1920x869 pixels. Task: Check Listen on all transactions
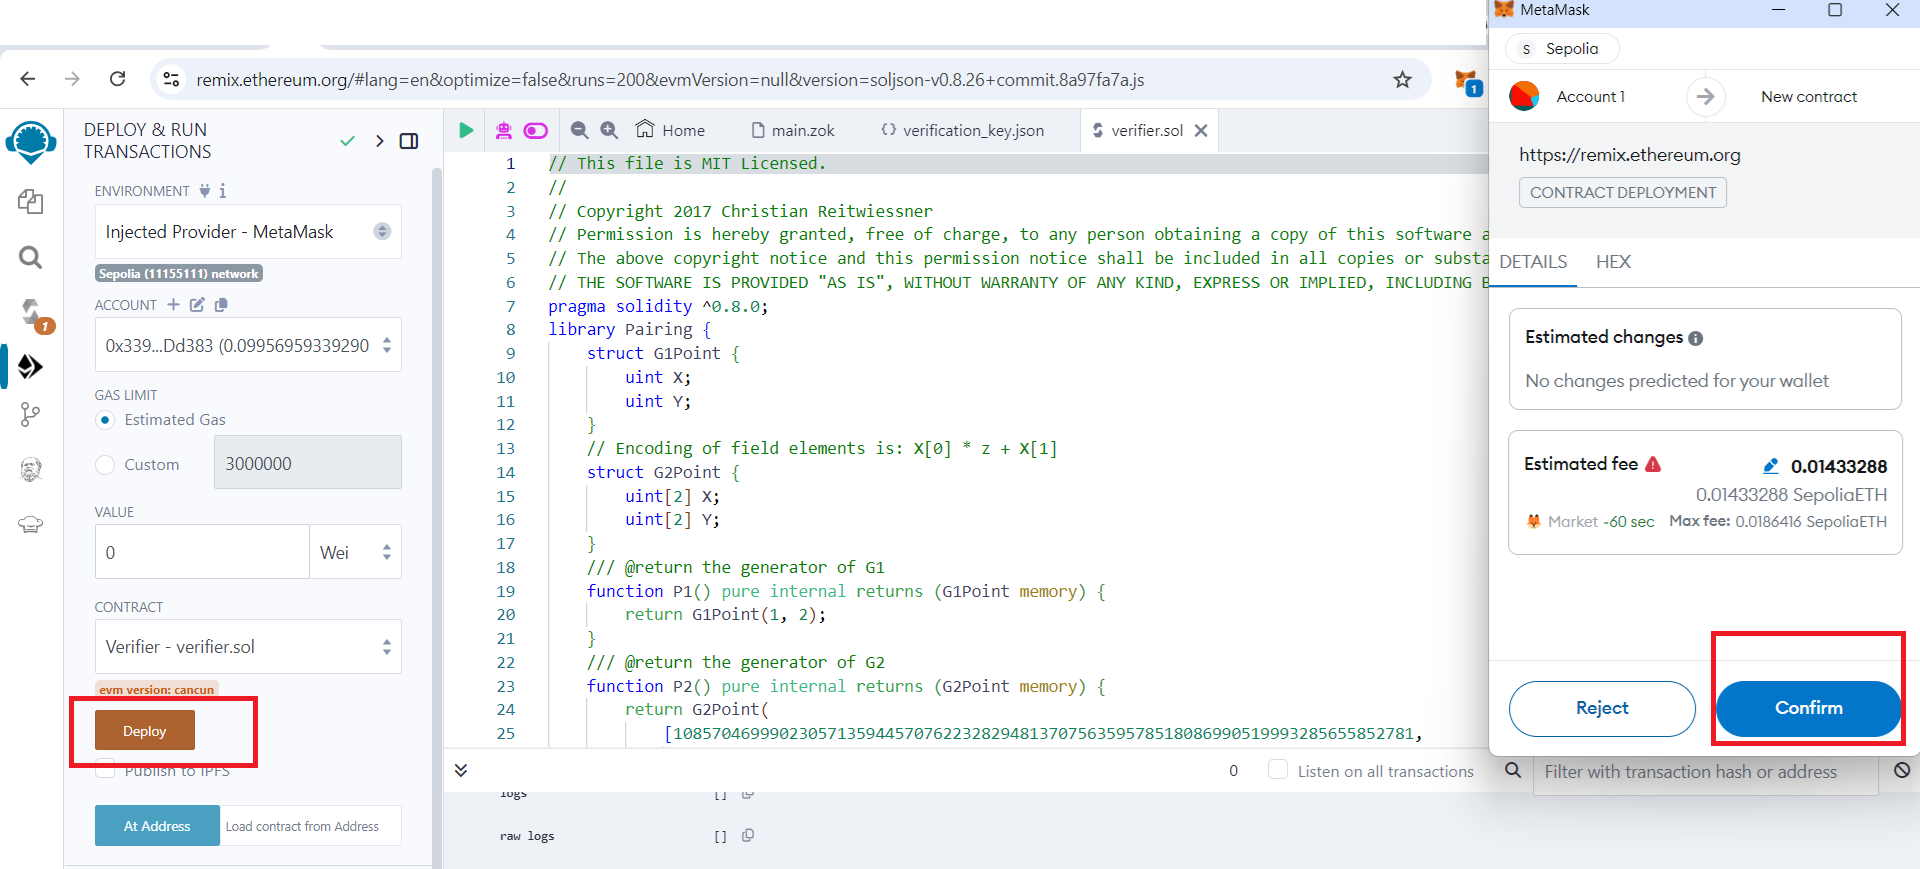tap(1278, 770)
